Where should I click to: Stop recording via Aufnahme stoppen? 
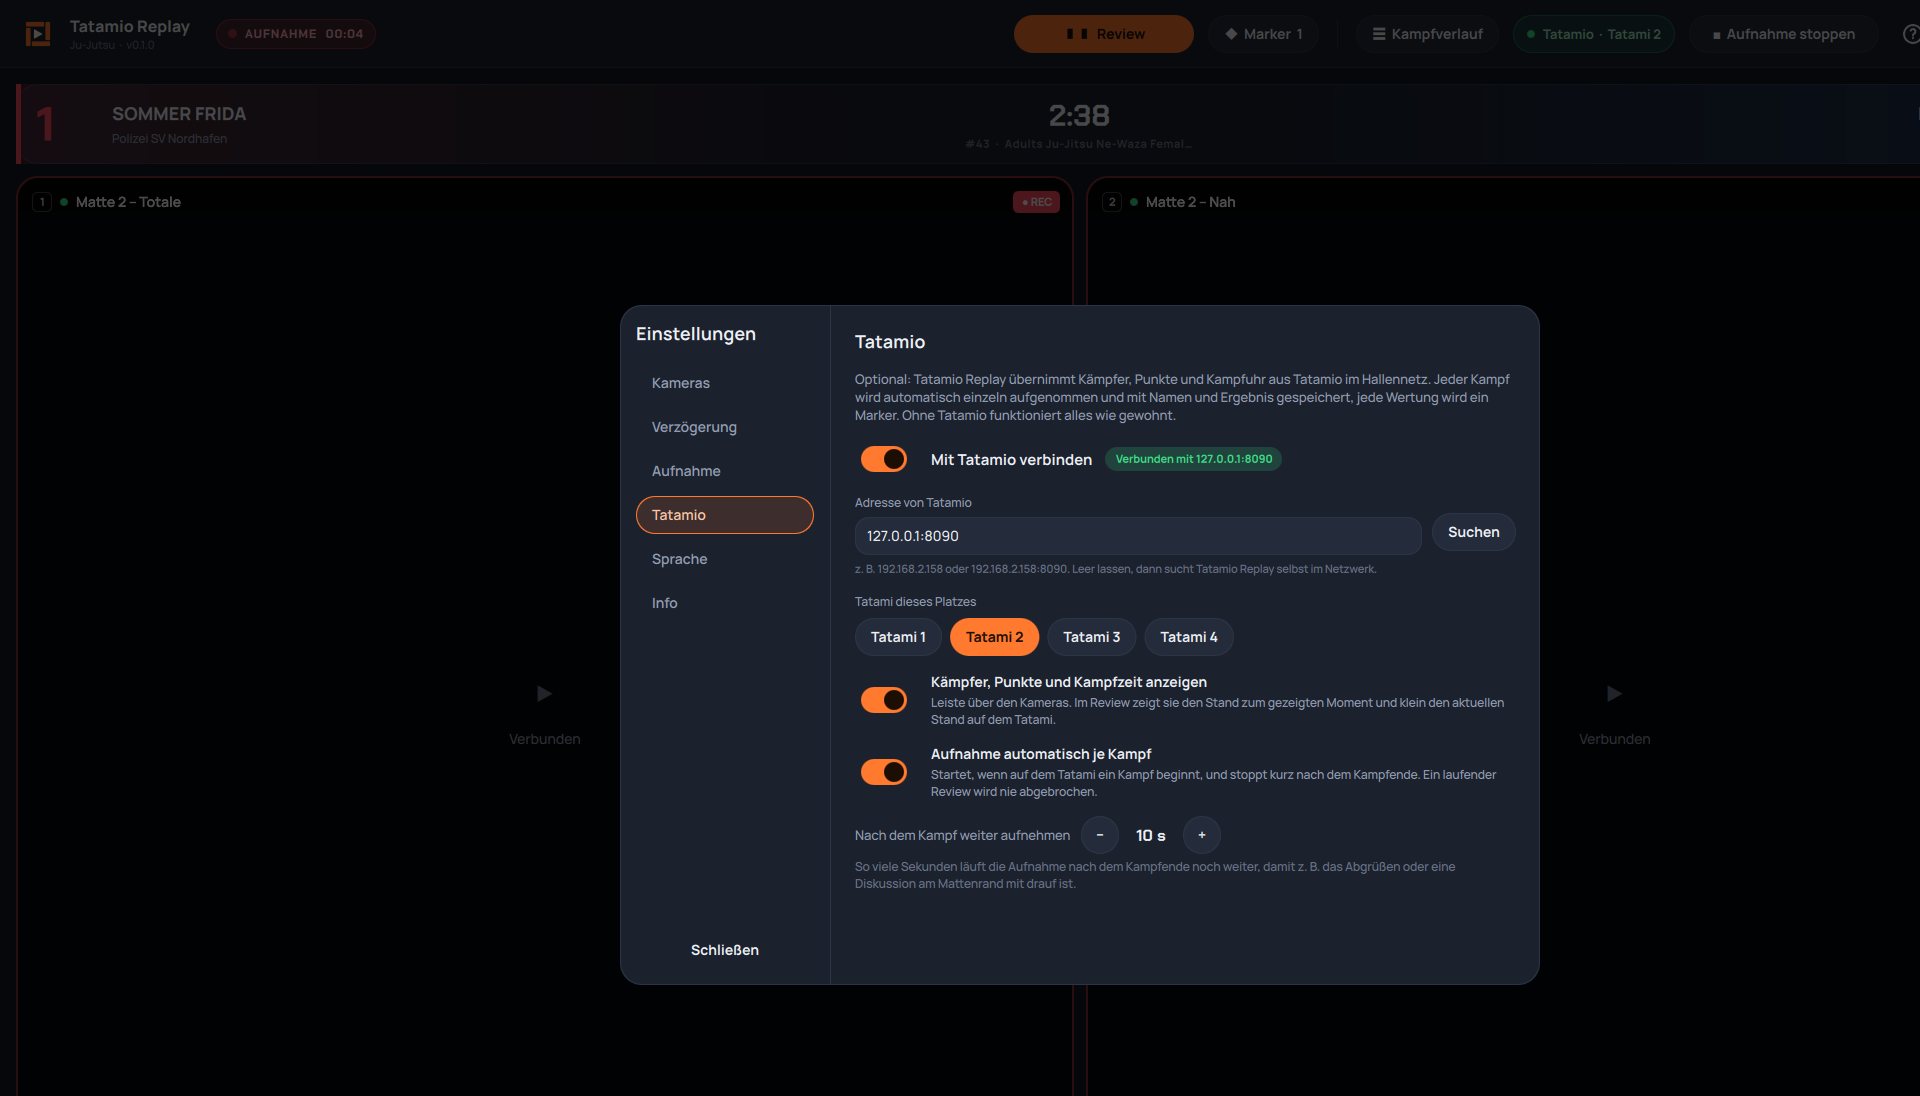pyautogui.click(x=1783, y=34)
